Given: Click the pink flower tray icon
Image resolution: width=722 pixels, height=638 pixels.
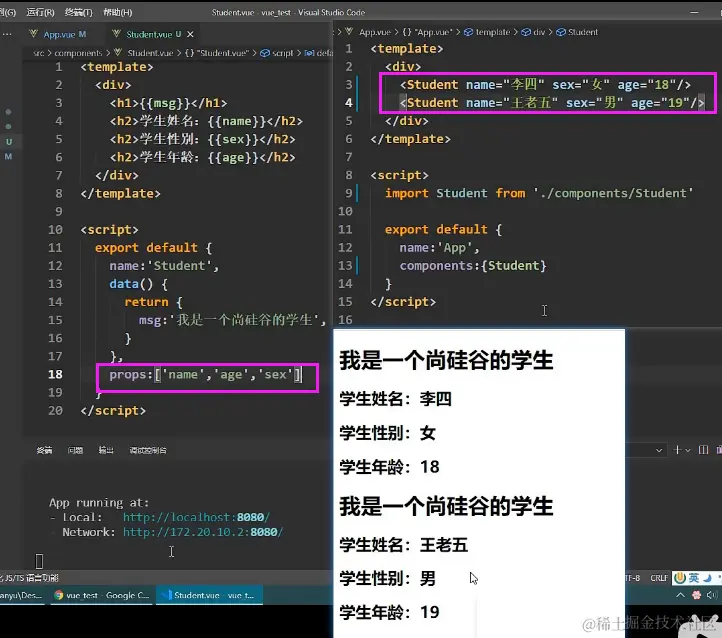Looking at the screenshot, I should [x=696, y=595].
